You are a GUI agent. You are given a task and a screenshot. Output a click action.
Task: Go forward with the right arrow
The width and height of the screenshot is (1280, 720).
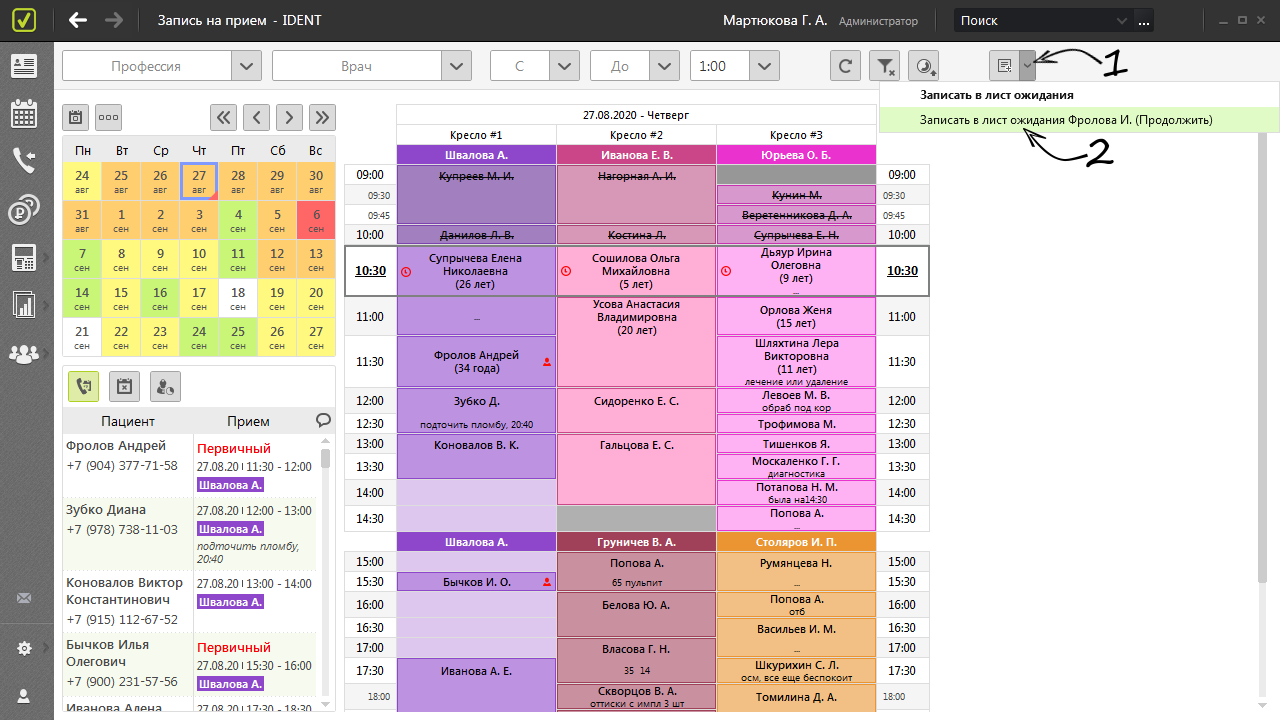click(x=114, y=20)
